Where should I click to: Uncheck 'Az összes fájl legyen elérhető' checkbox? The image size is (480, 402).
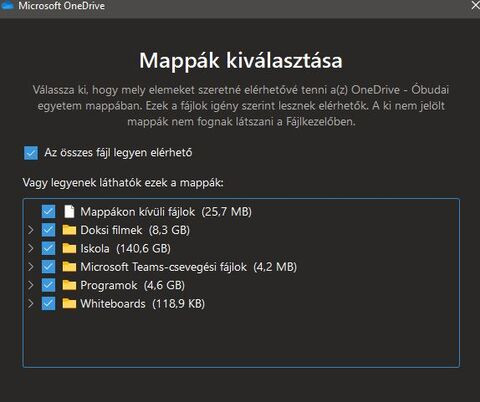coord(31,153)
